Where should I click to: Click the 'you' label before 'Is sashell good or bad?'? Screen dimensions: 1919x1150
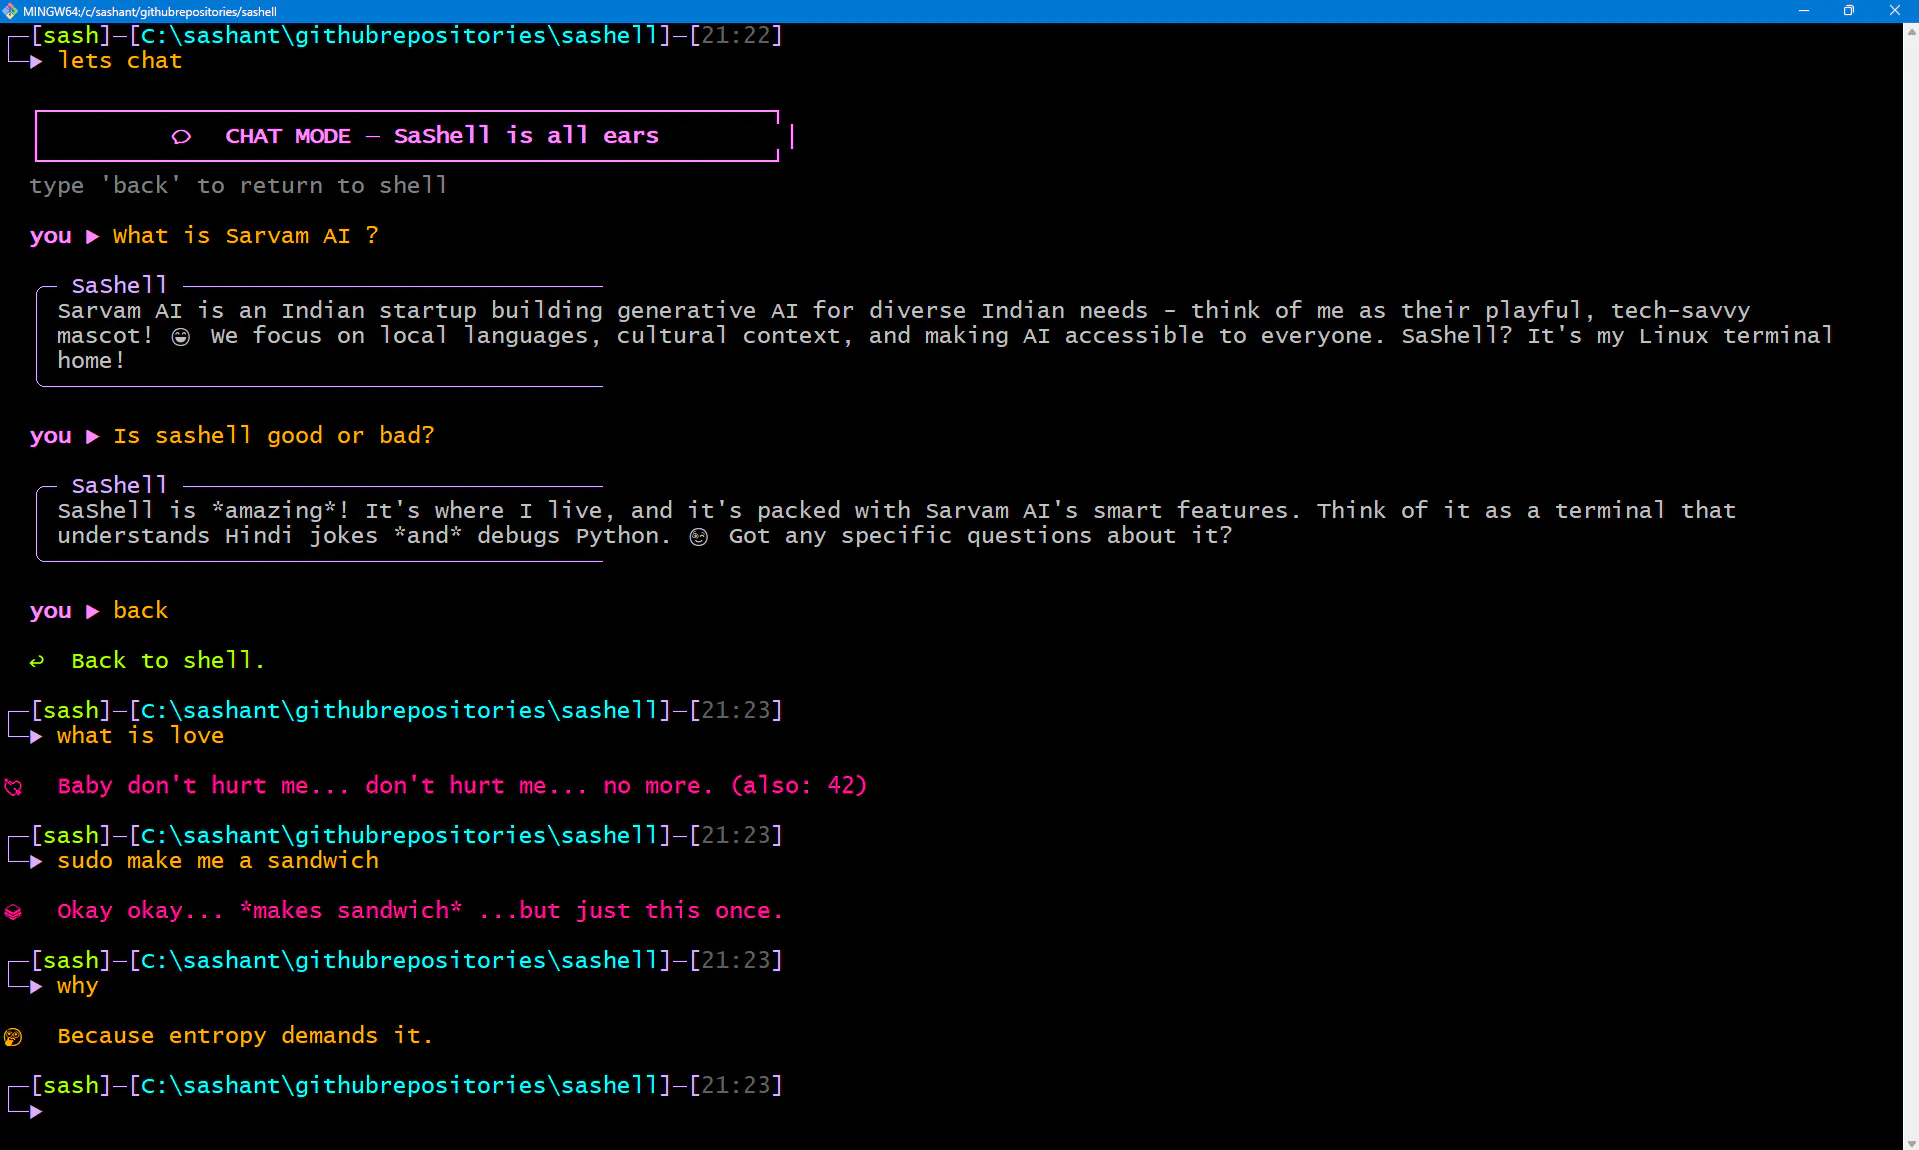50,436
